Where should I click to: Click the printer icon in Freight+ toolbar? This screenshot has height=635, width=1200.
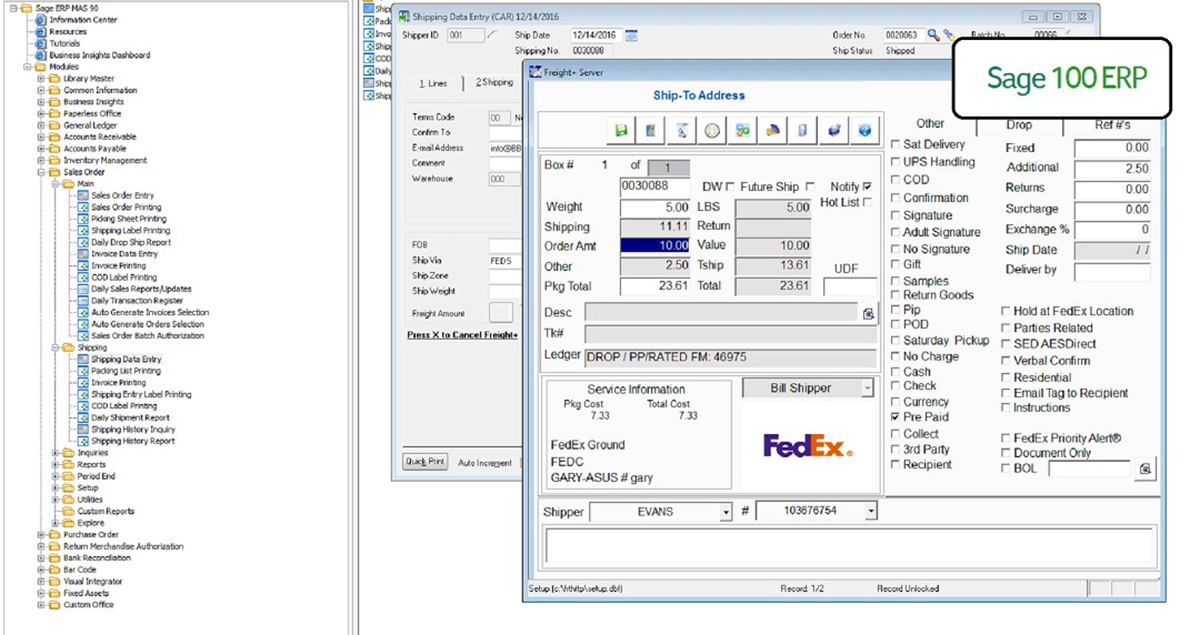[834, 130]
